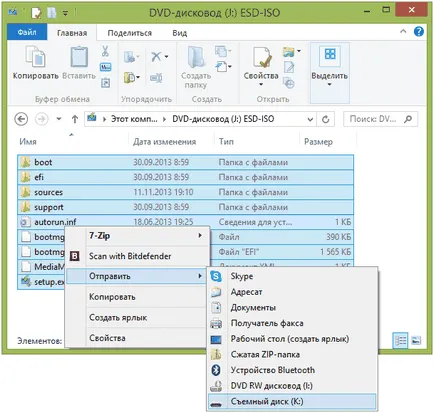This screenshot has width=434, height=413.
Task: Open the Поделиться ribbon tab
Action: click(130, 33)
